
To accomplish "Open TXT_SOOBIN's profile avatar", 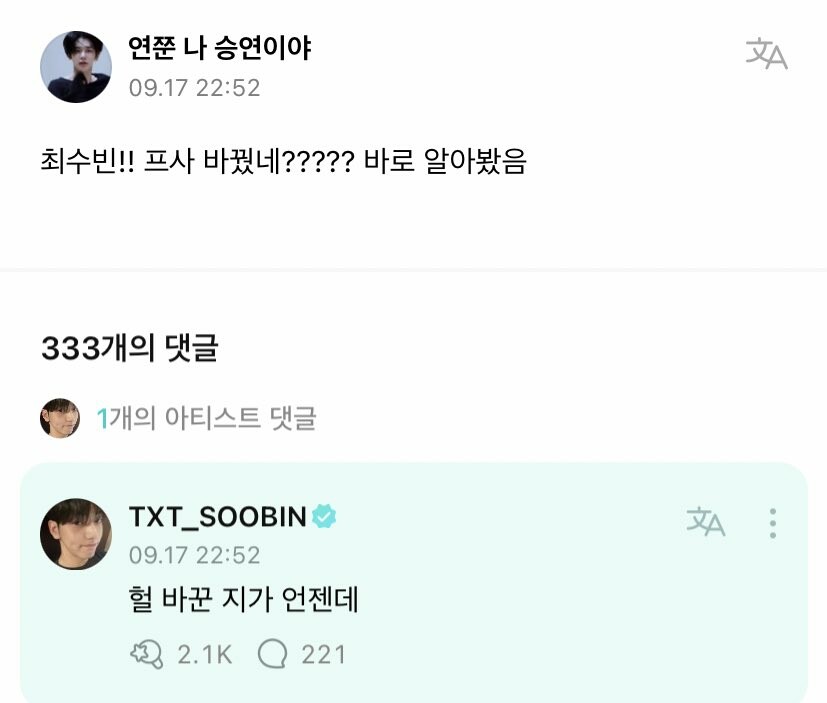I will pyautogui.click(x=76, y=534).
